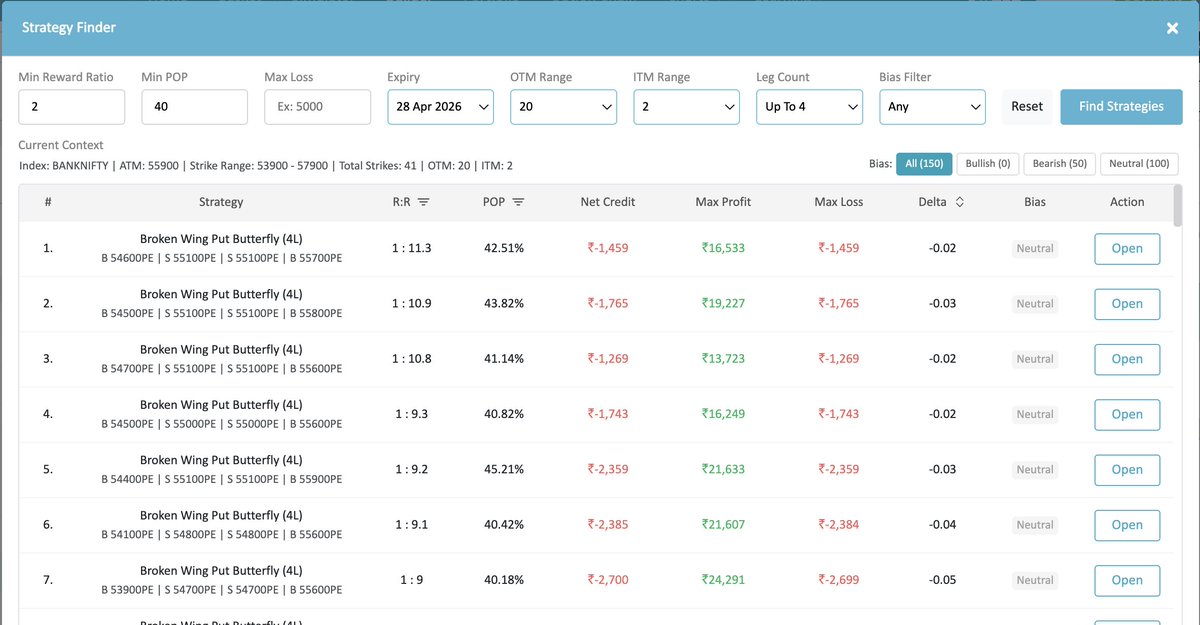Select the Neutral (100) bias tab
The width and height of the screenshot is (1200, 625).
[1140, 164]
